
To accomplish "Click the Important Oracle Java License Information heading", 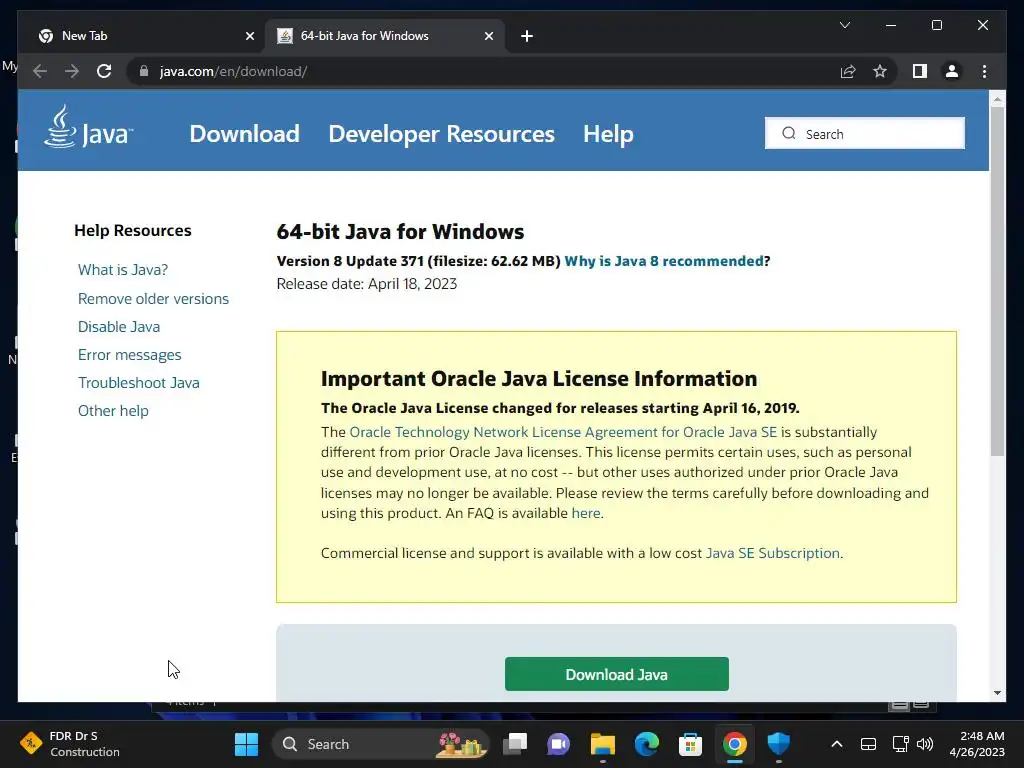I will click(539, 379).
